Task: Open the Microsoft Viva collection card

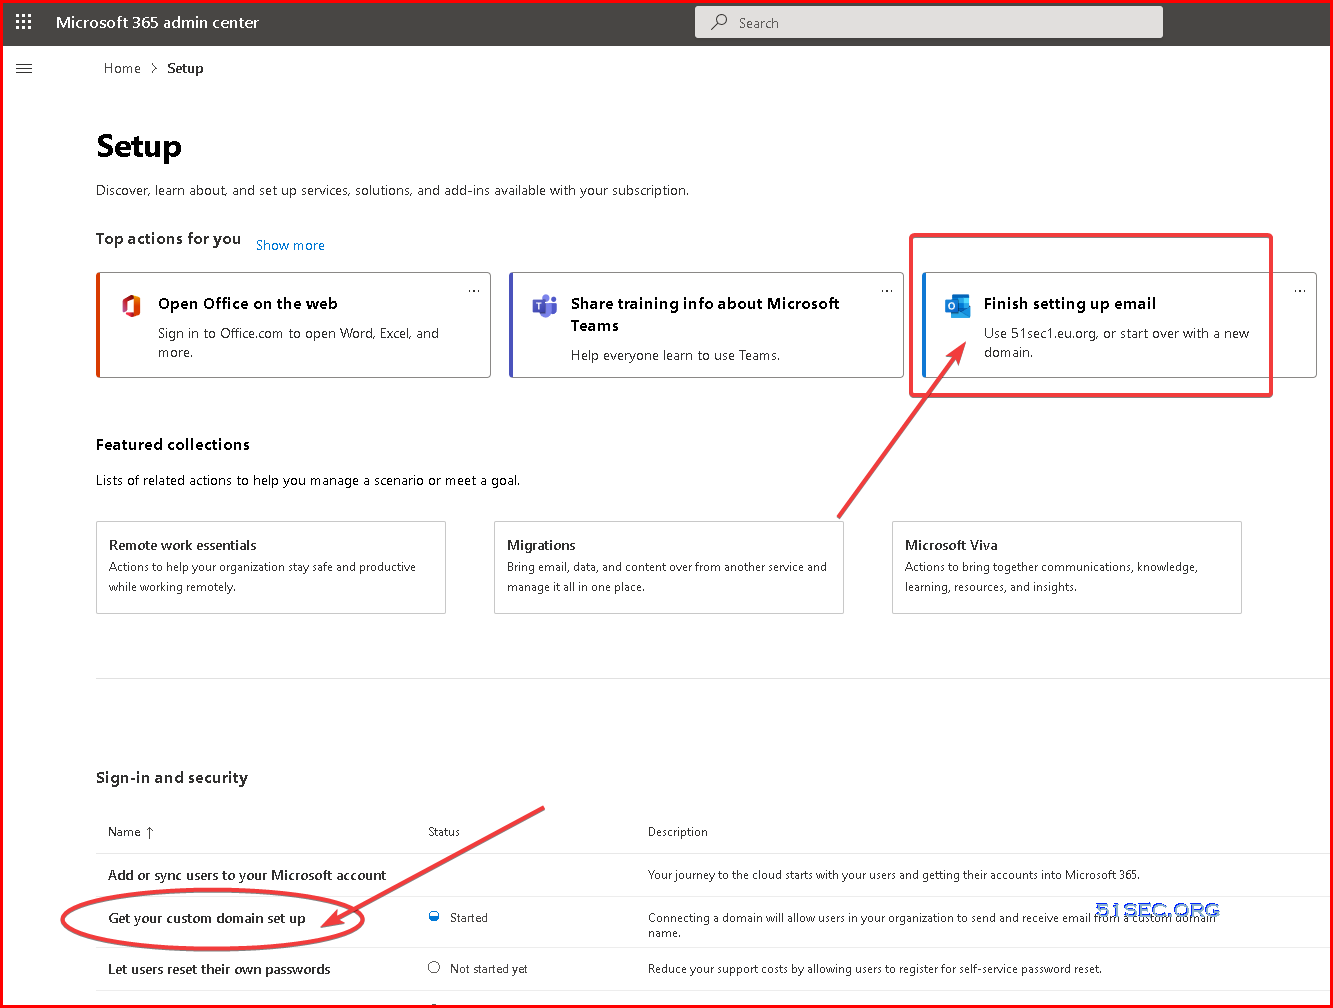Action: click(x=1067, y=567)
